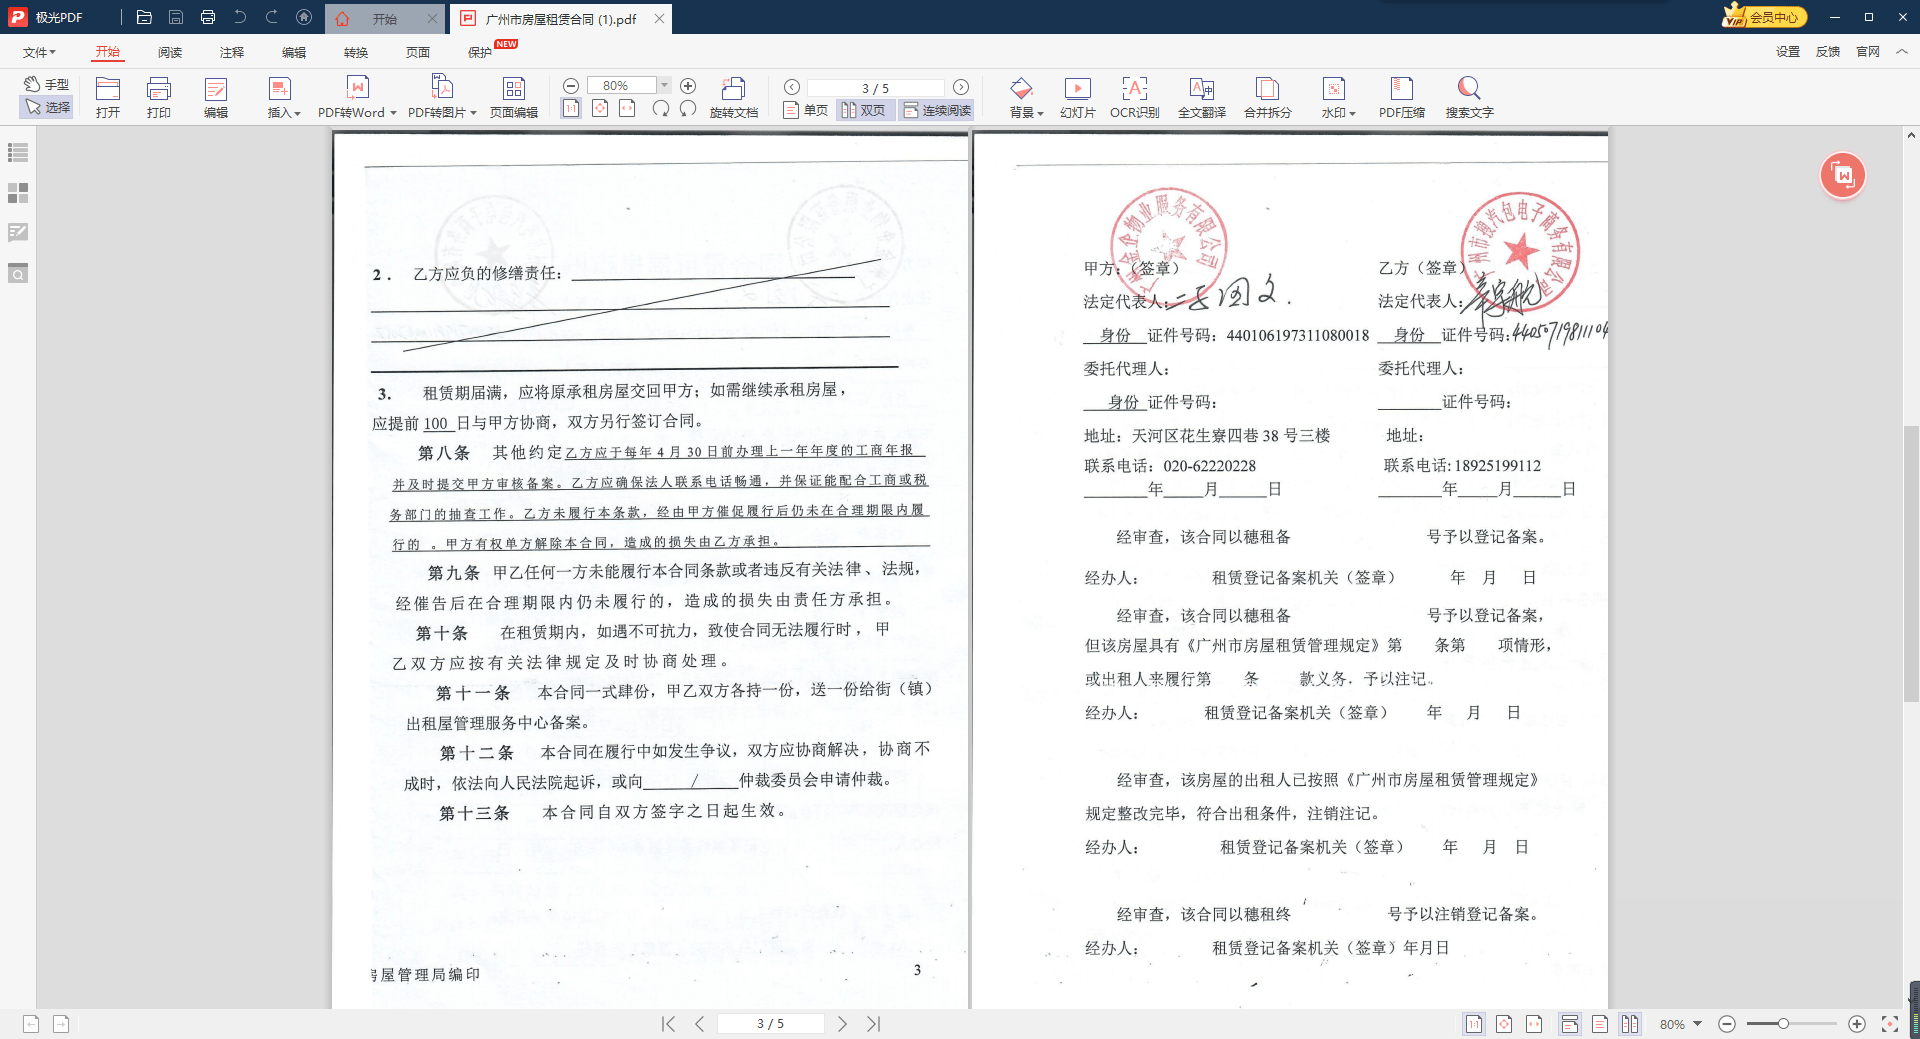This screenshot has height=1039, width=1920.
Task: Click the 设置 settings link
Action: [x=1787, y=52]
